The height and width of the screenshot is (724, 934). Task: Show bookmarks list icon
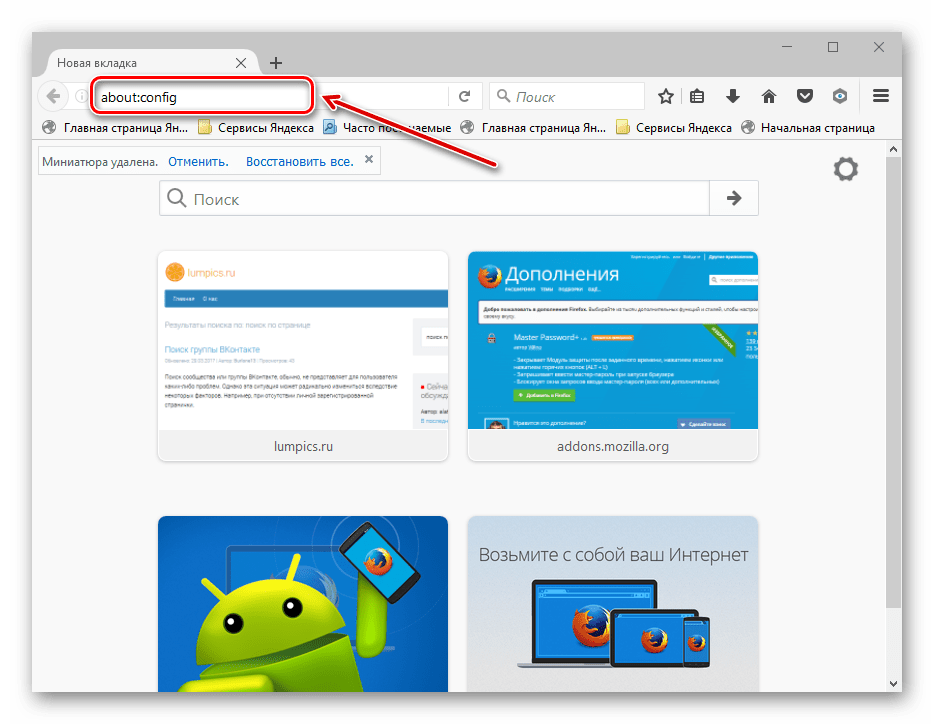(697, 96)
